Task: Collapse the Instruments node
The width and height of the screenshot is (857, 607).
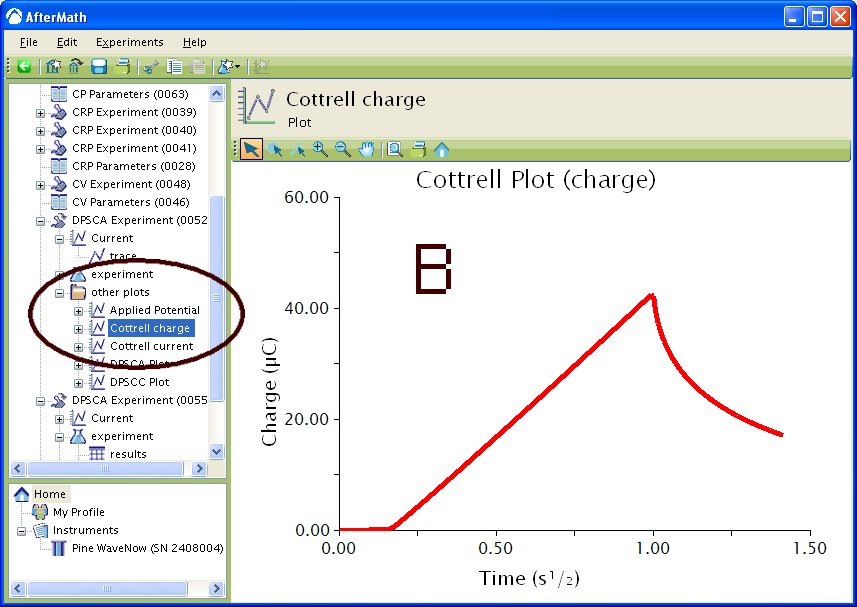Action: (21, 532)
